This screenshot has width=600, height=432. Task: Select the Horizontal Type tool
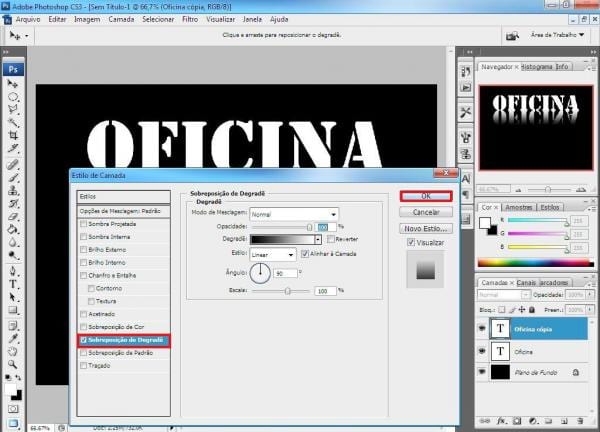pyautogui.click(x=13, y=284)
